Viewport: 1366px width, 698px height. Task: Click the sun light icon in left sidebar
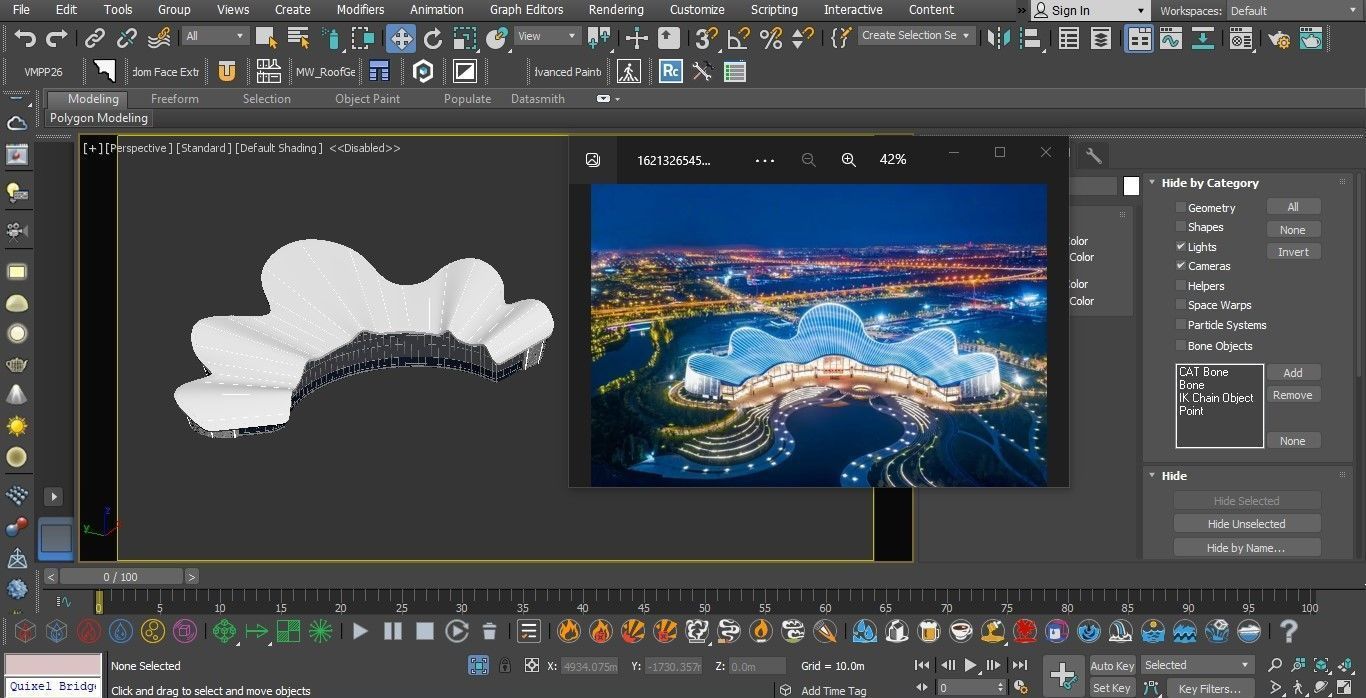[x=16, y=427]
